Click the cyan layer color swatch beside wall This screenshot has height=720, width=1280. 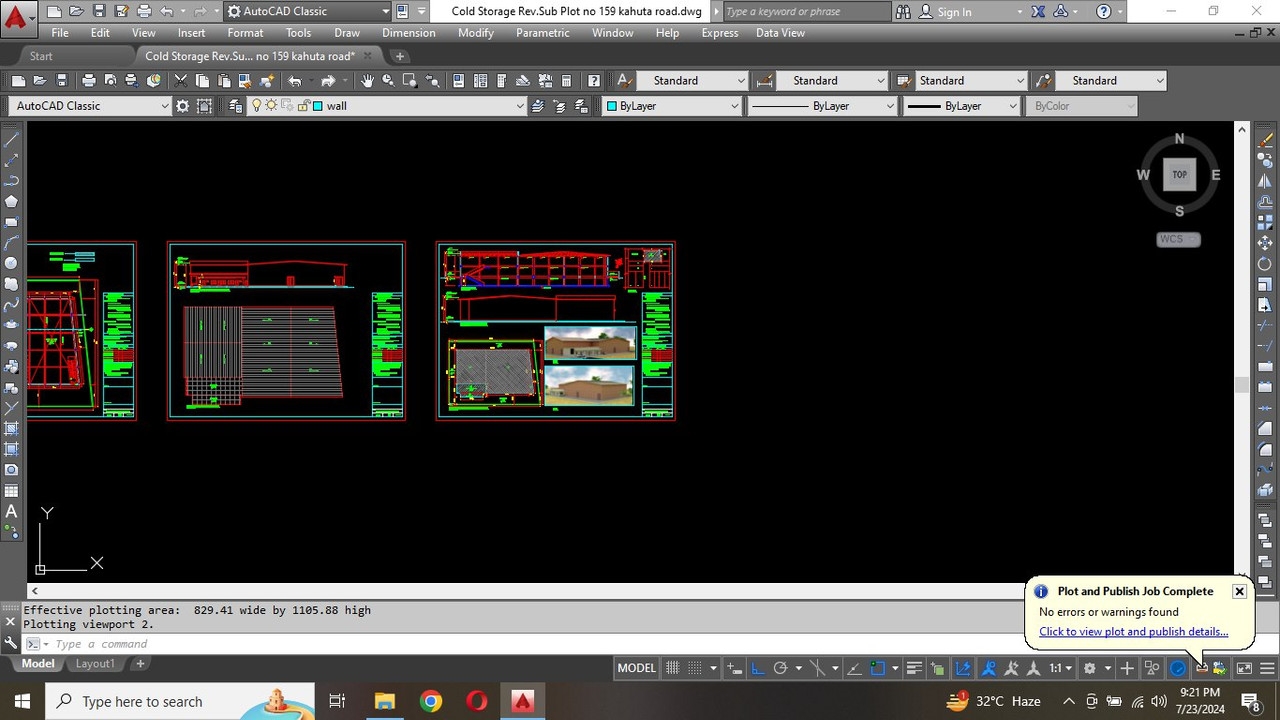tap(317, 106)
